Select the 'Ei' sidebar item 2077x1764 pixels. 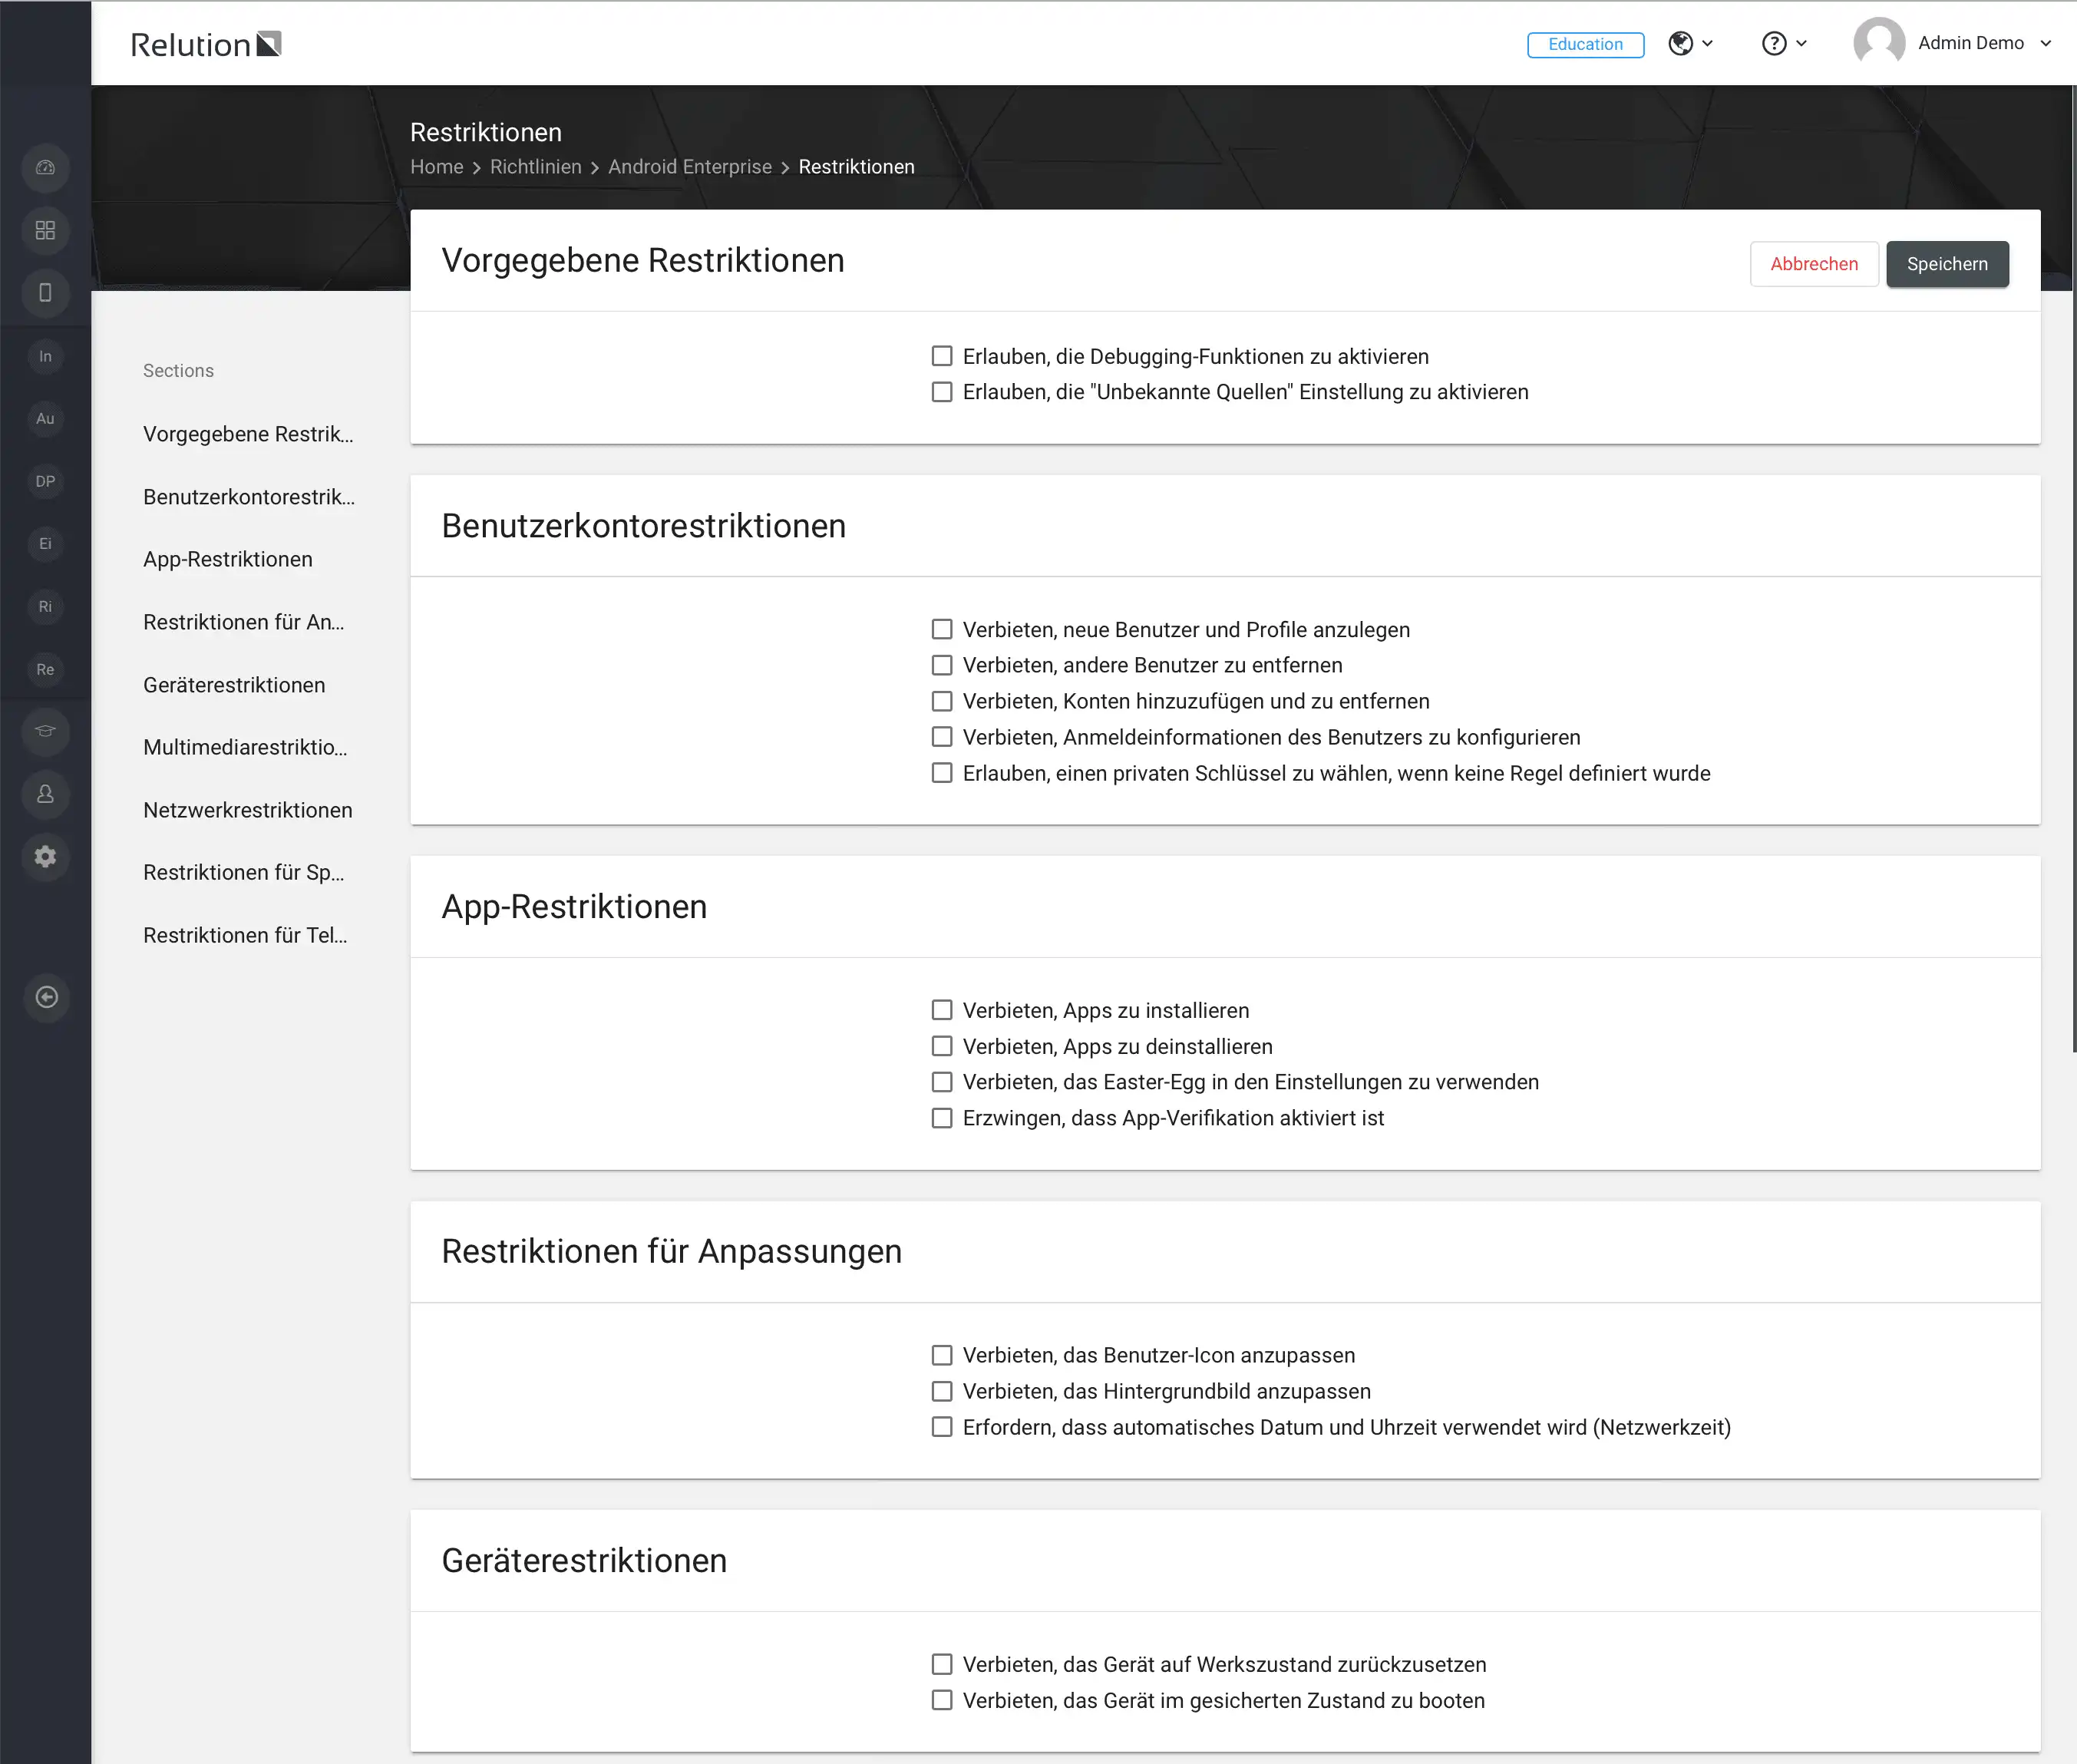[45, 544]
